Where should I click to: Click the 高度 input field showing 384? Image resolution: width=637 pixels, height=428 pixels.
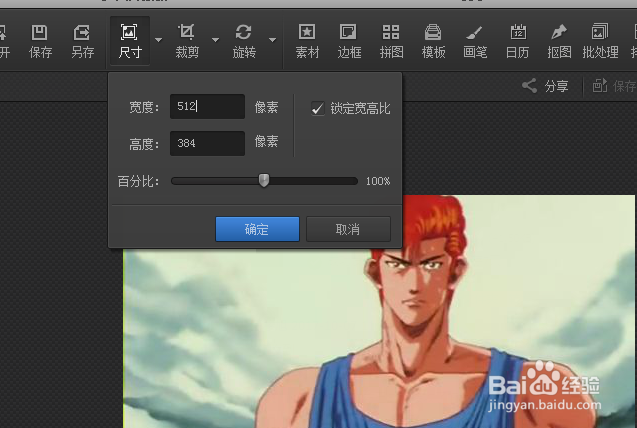point(207,143)
